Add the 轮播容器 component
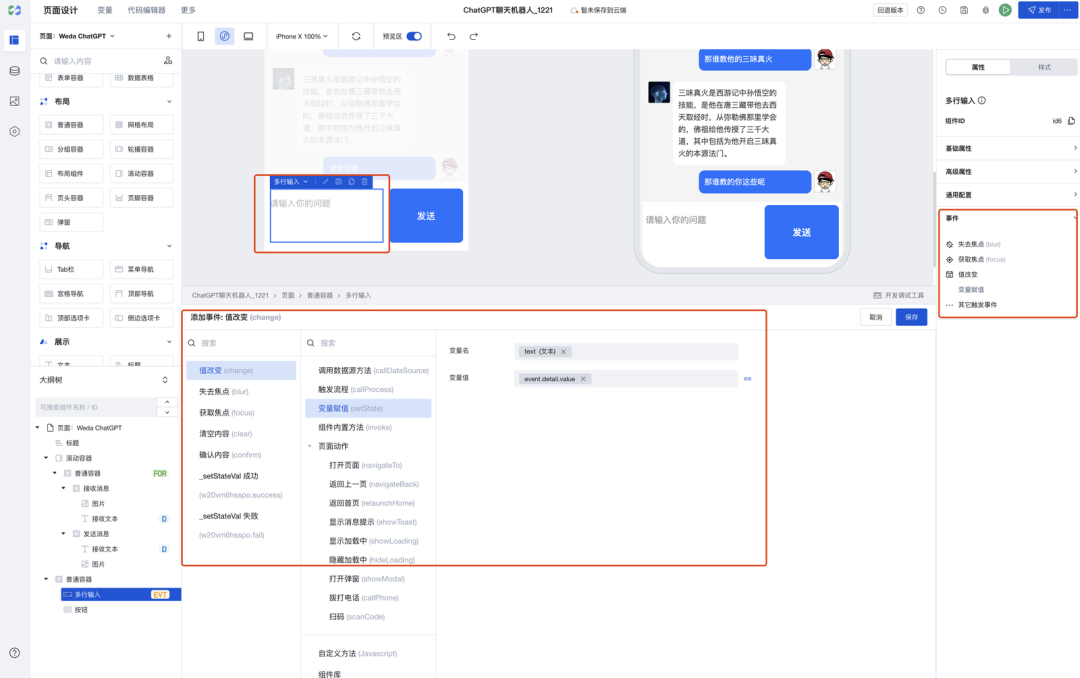Screen dimensions: 1080x678 pyautogui.click(x=141, y=149)
